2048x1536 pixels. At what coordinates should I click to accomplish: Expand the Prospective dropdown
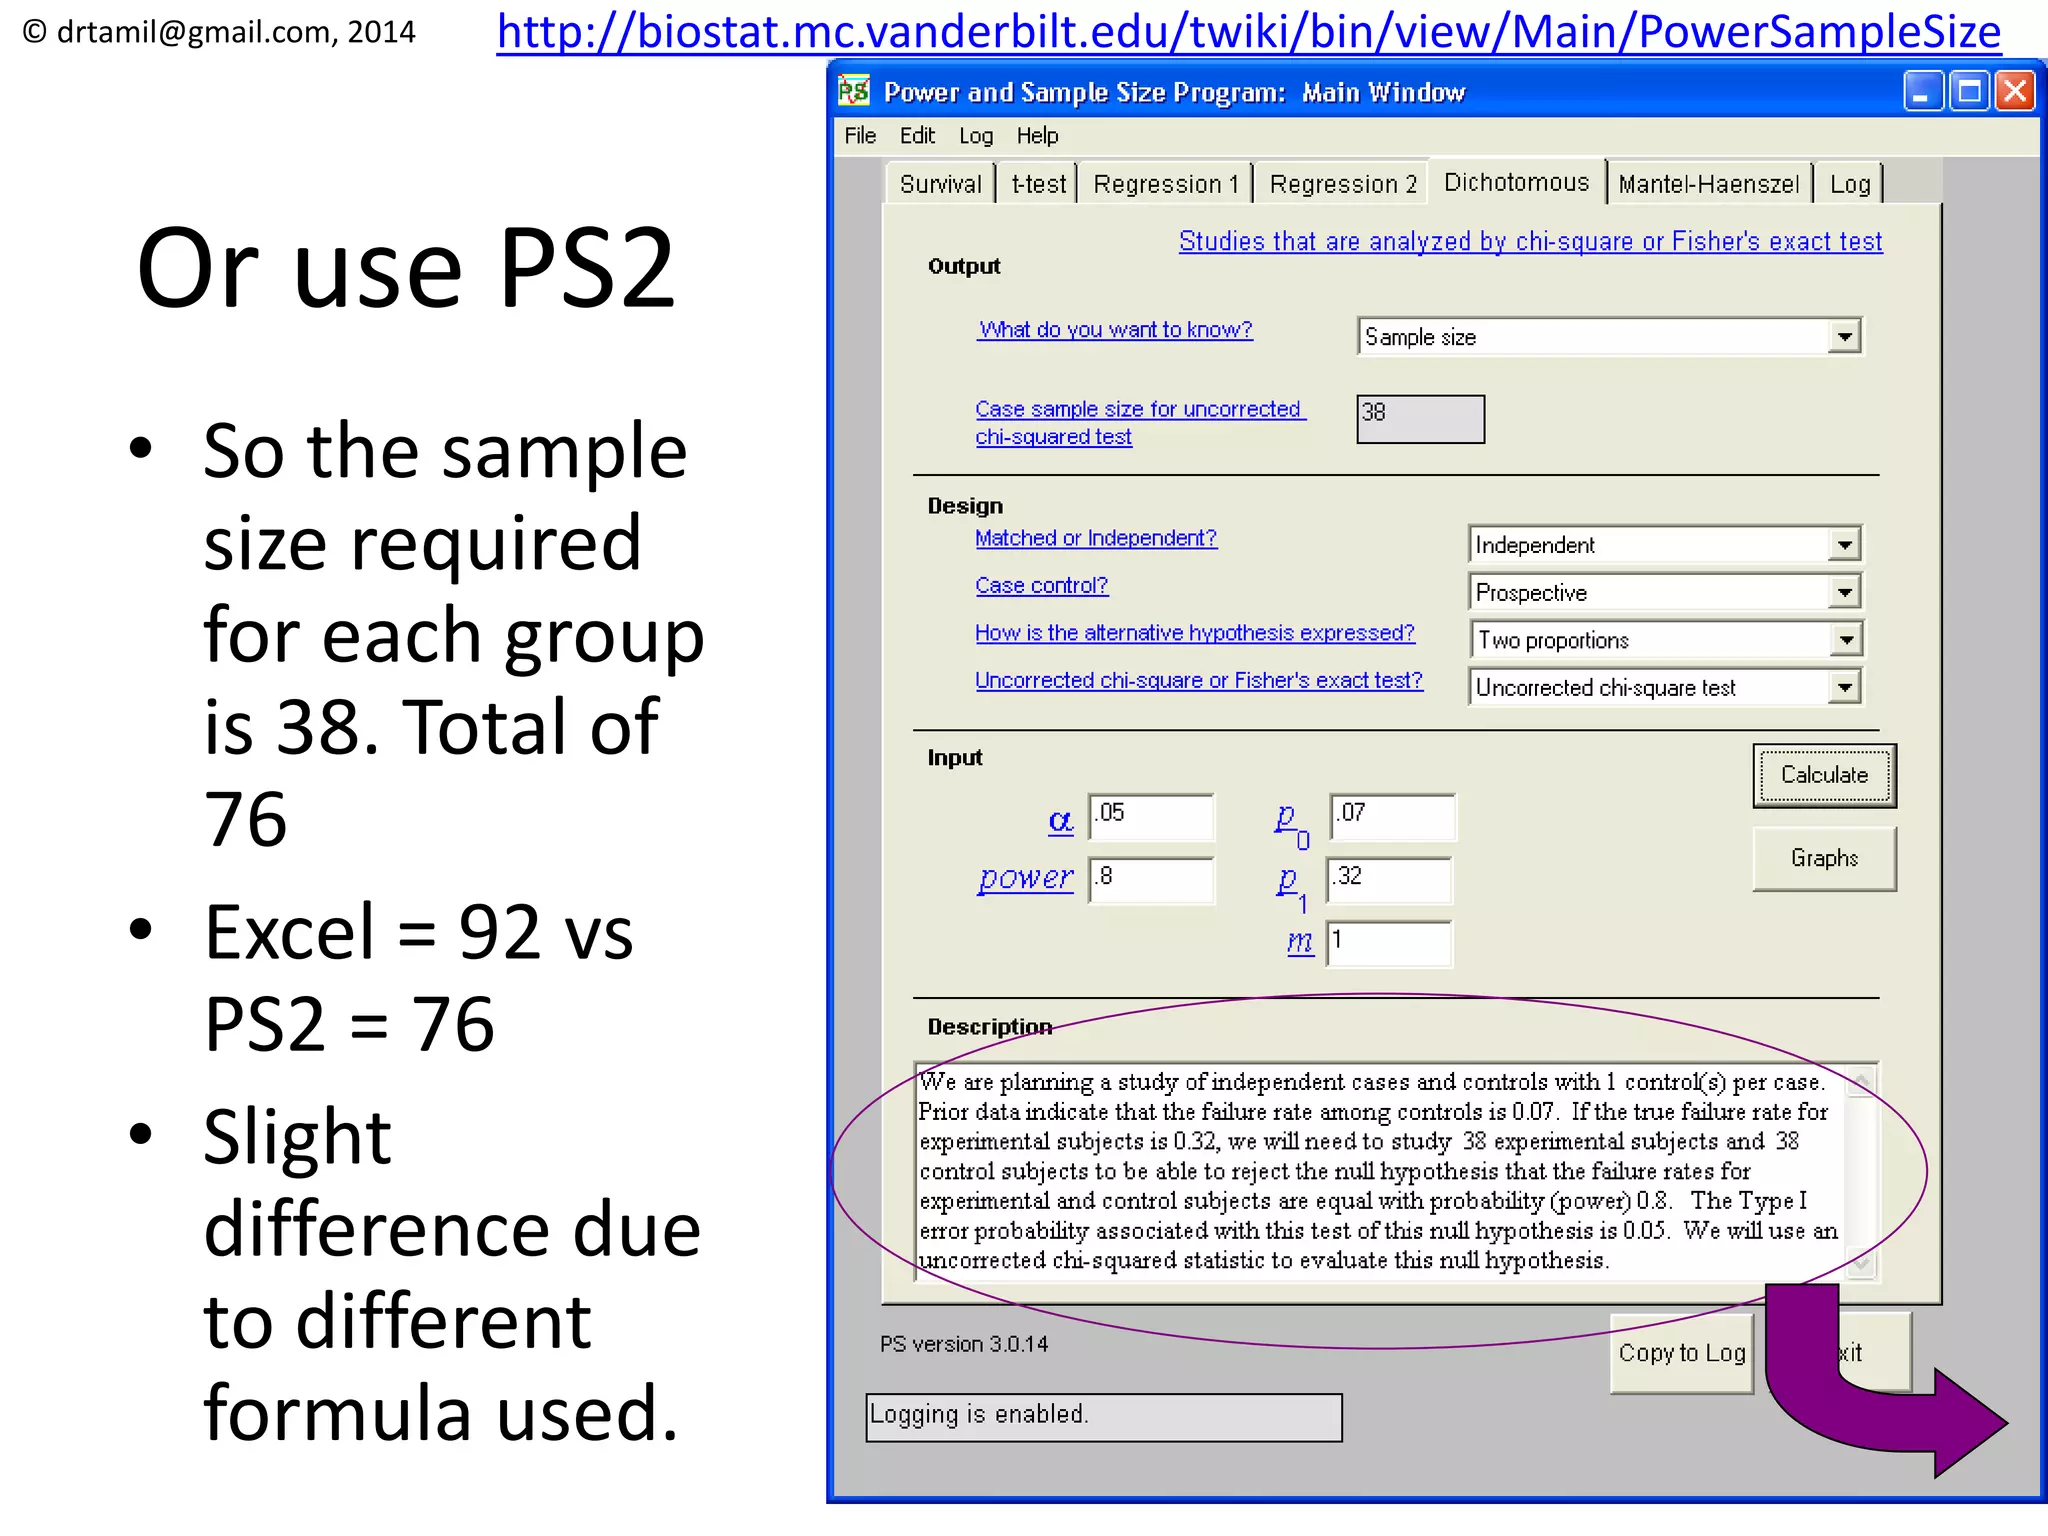coord(1844,592)
